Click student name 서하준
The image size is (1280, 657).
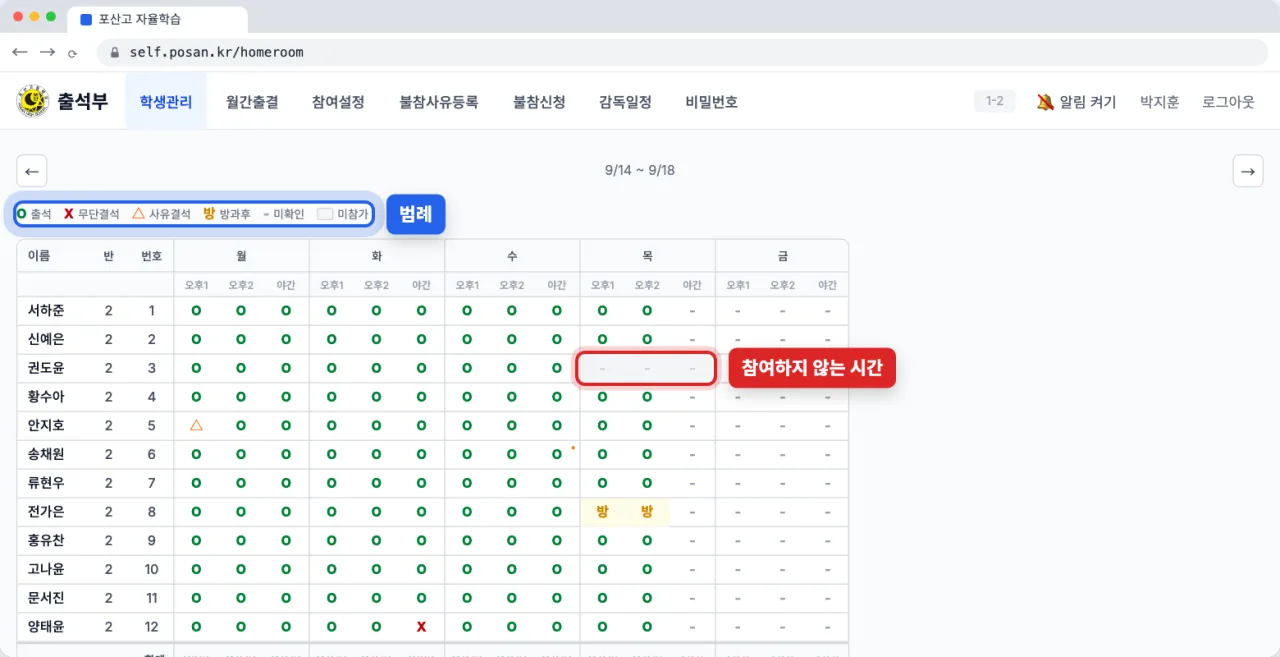pos(46,311)
